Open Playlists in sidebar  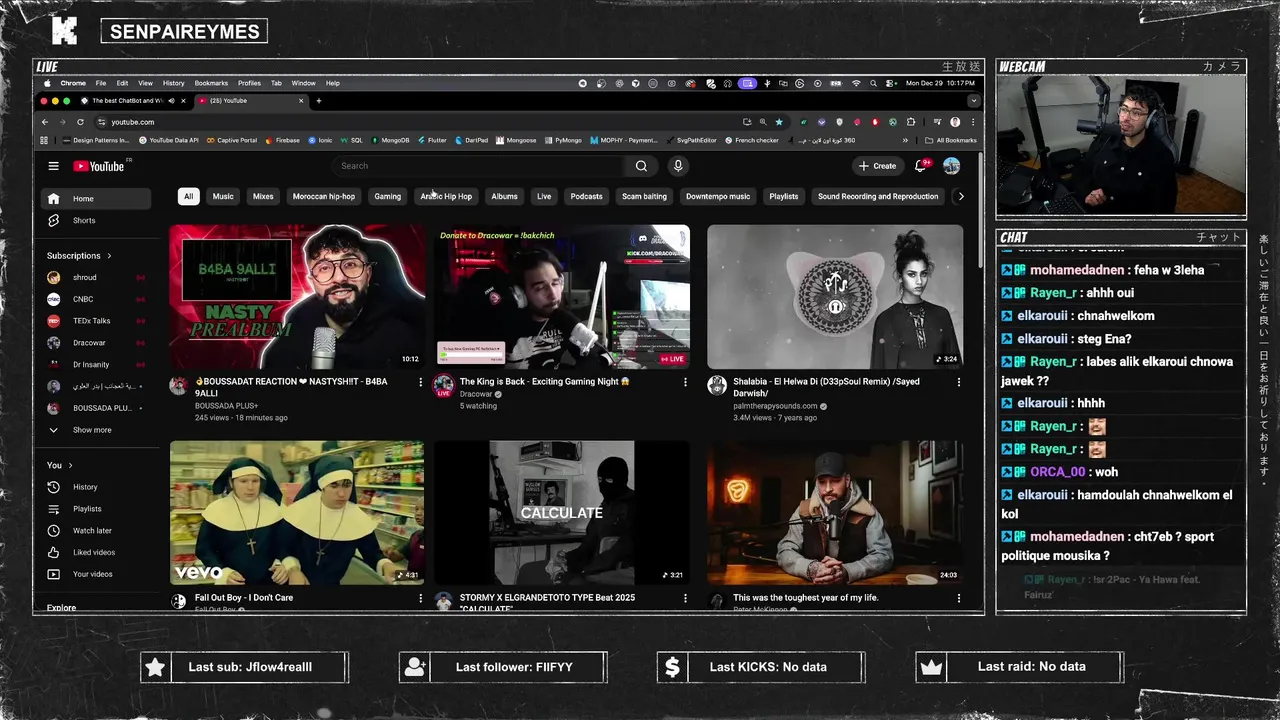(97, 508)
